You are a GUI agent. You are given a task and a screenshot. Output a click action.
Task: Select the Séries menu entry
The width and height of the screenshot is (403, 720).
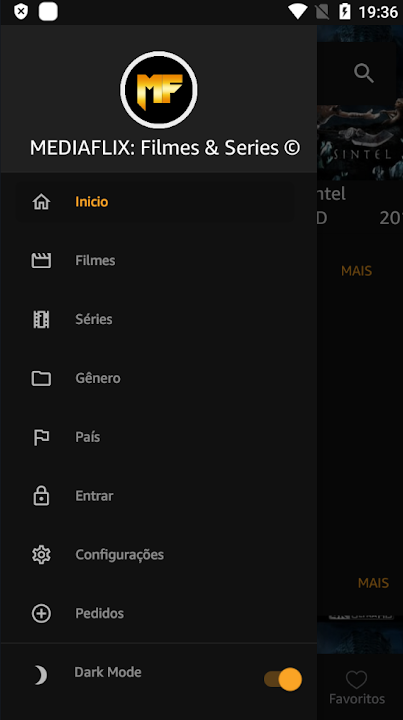pos(158,319)
